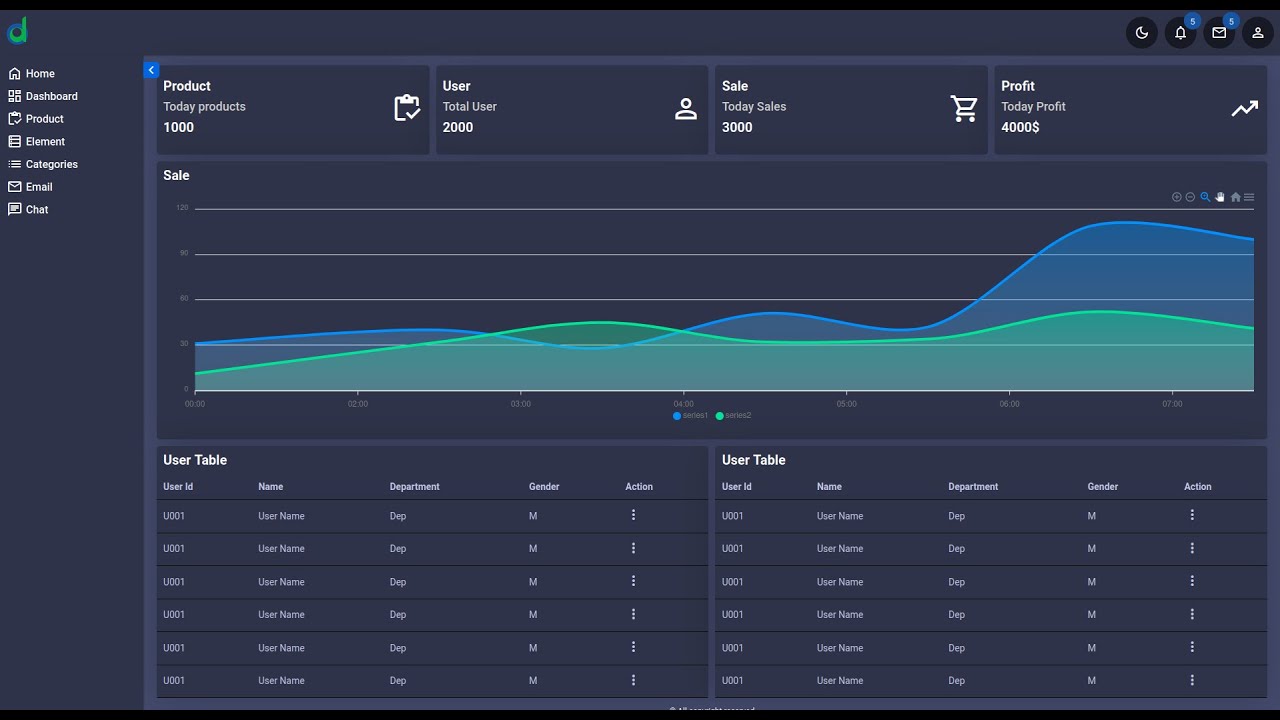
Task: Click the Total User label
Action: click(x=470, y=107)
